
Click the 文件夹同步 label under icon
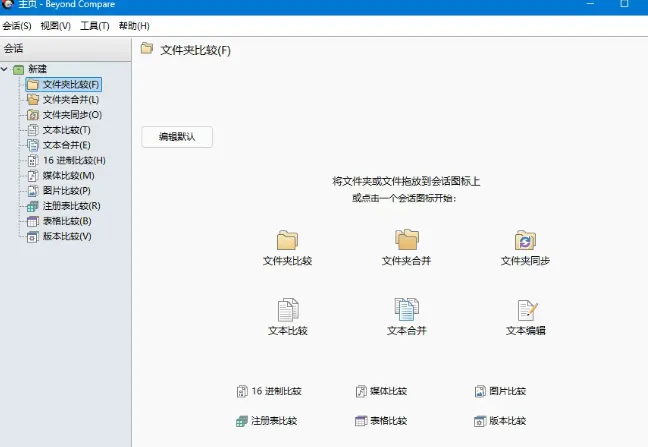tap(525, 261)
